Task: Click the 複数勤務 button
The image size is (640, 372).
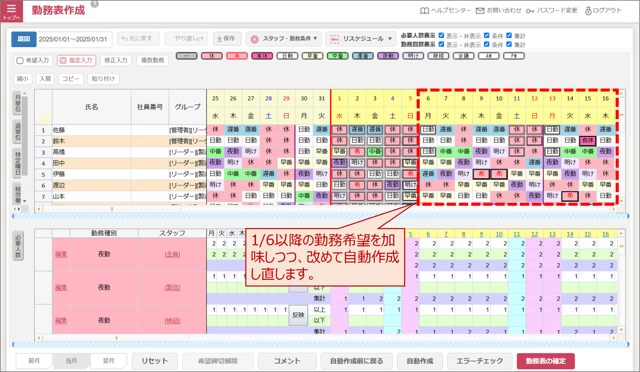Action: tap(153, 60)
